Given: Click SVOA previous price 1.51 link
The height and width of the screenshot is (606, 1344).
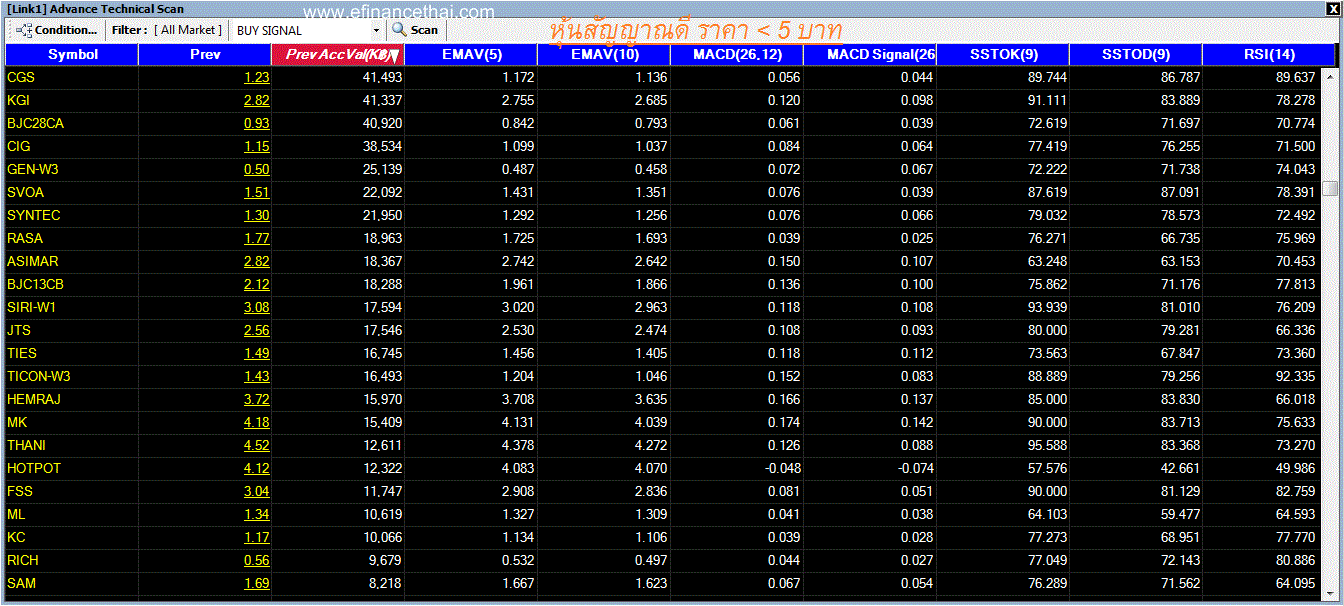Looking at the screenshot, I should point(256,192).
